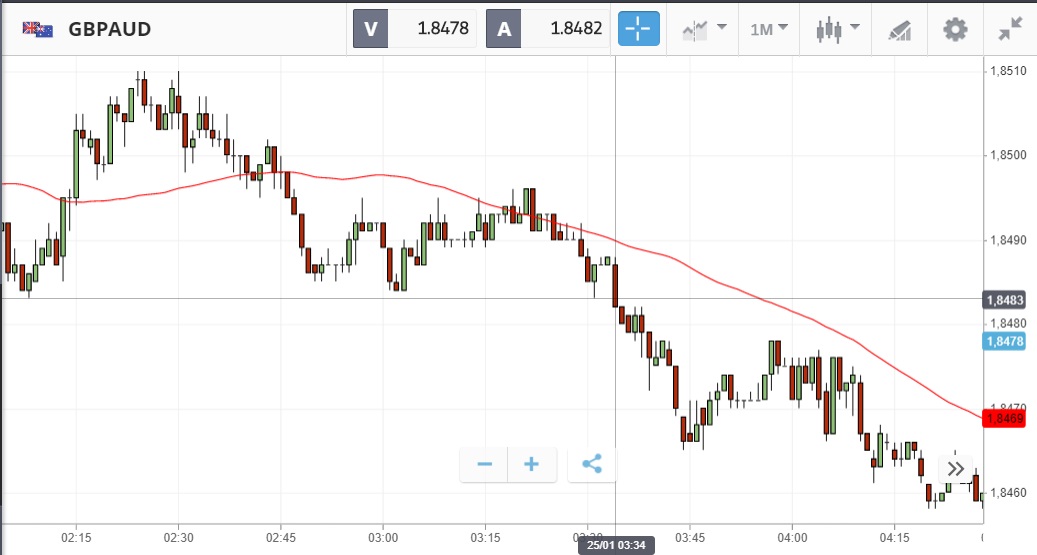Screen dimensions: 1037x555
Task: Zoom out the chart with minus
Action: click(x=484, y=464)
